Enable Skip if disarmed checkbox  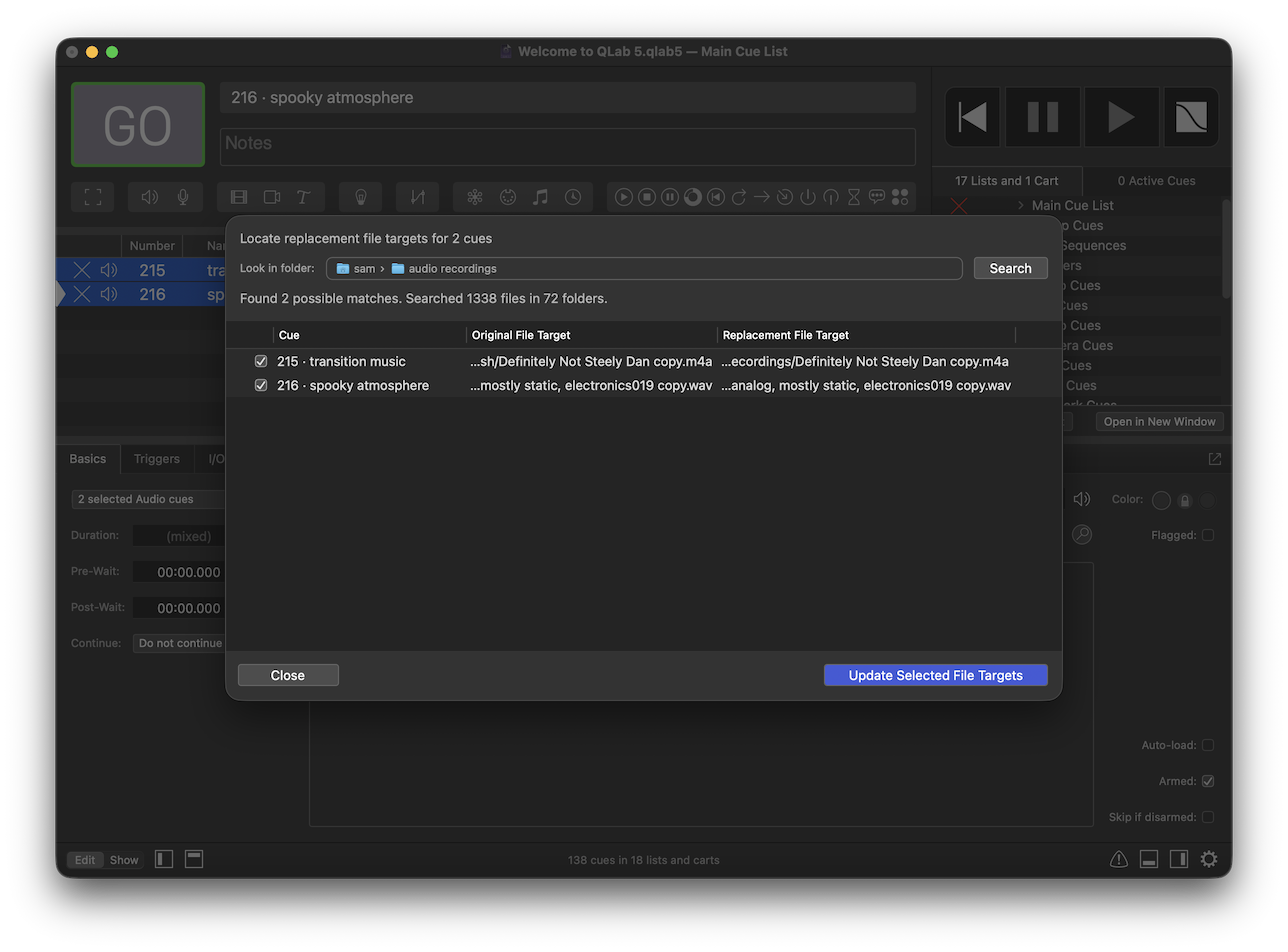1208,817
